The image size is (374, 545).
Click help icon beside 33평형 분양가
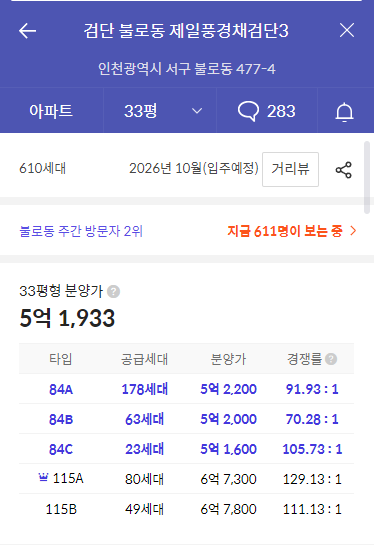(x=113, y=291)
